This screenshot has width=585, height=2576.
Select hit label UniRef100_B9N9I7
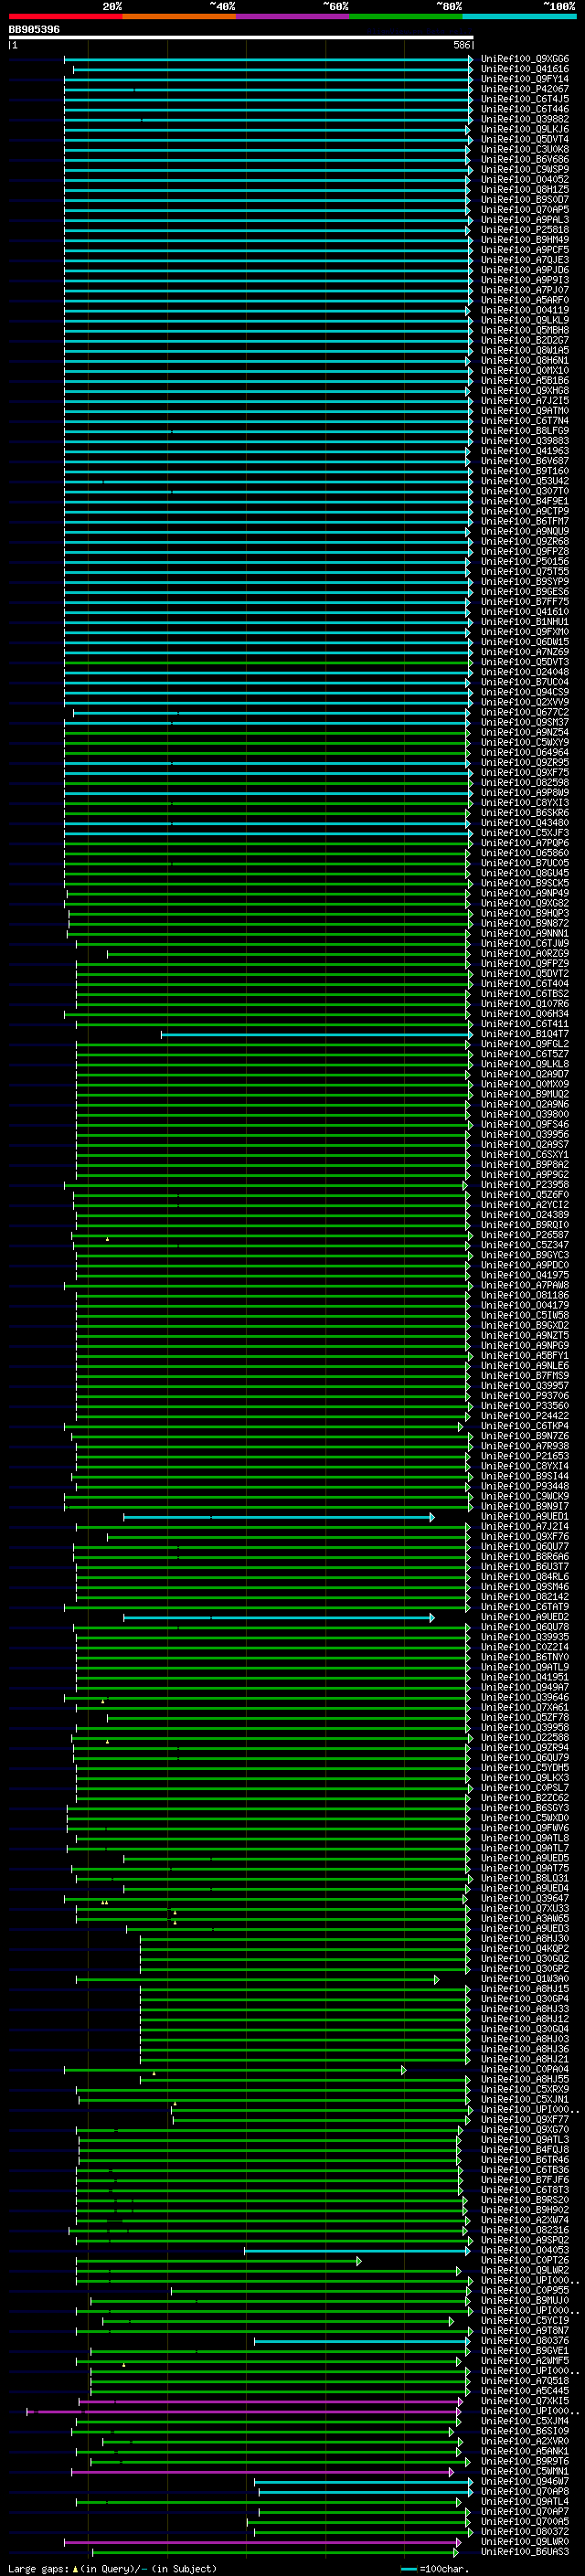pos(524,1505)
